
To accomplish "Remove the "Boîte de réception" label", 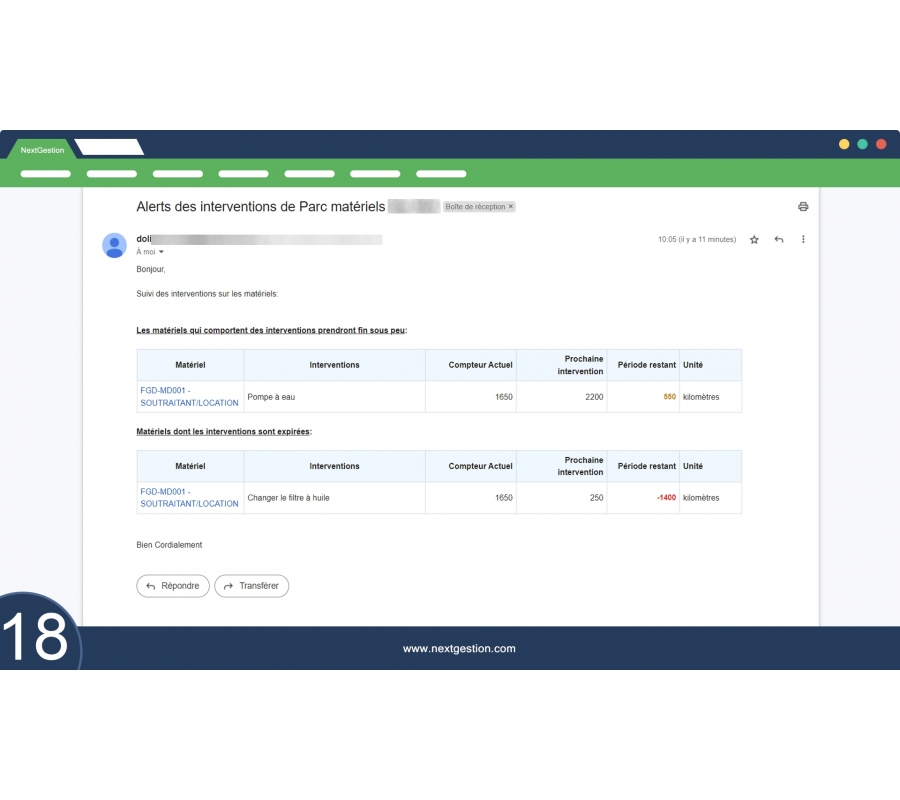I will [511, 207].
